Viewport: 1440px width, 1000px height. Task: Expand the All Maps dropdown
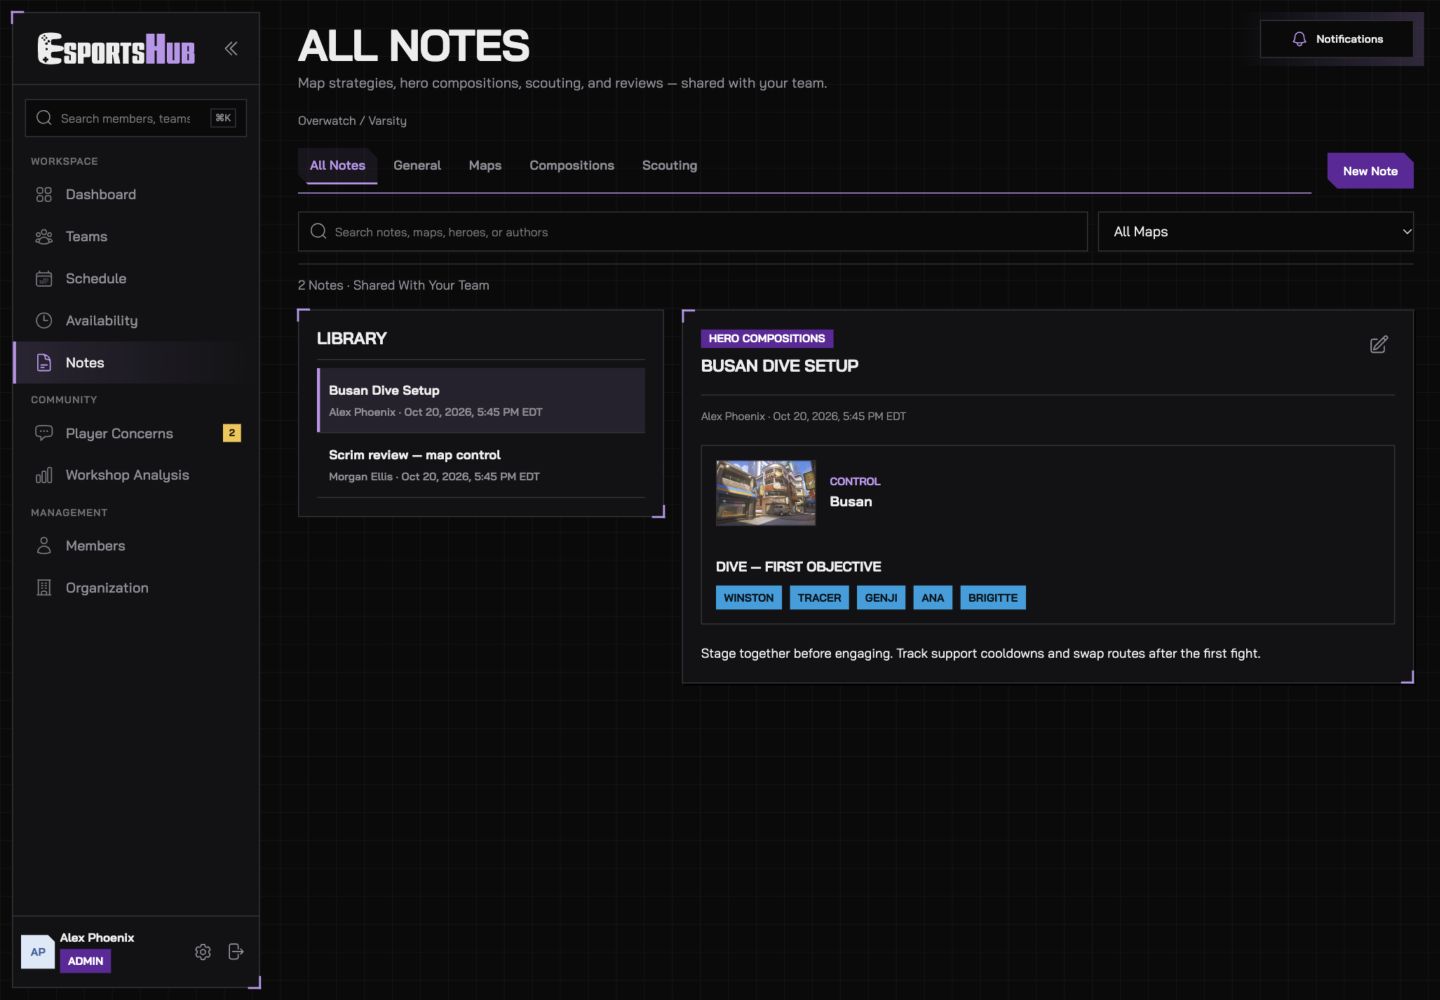click(x=1256, y=231)
